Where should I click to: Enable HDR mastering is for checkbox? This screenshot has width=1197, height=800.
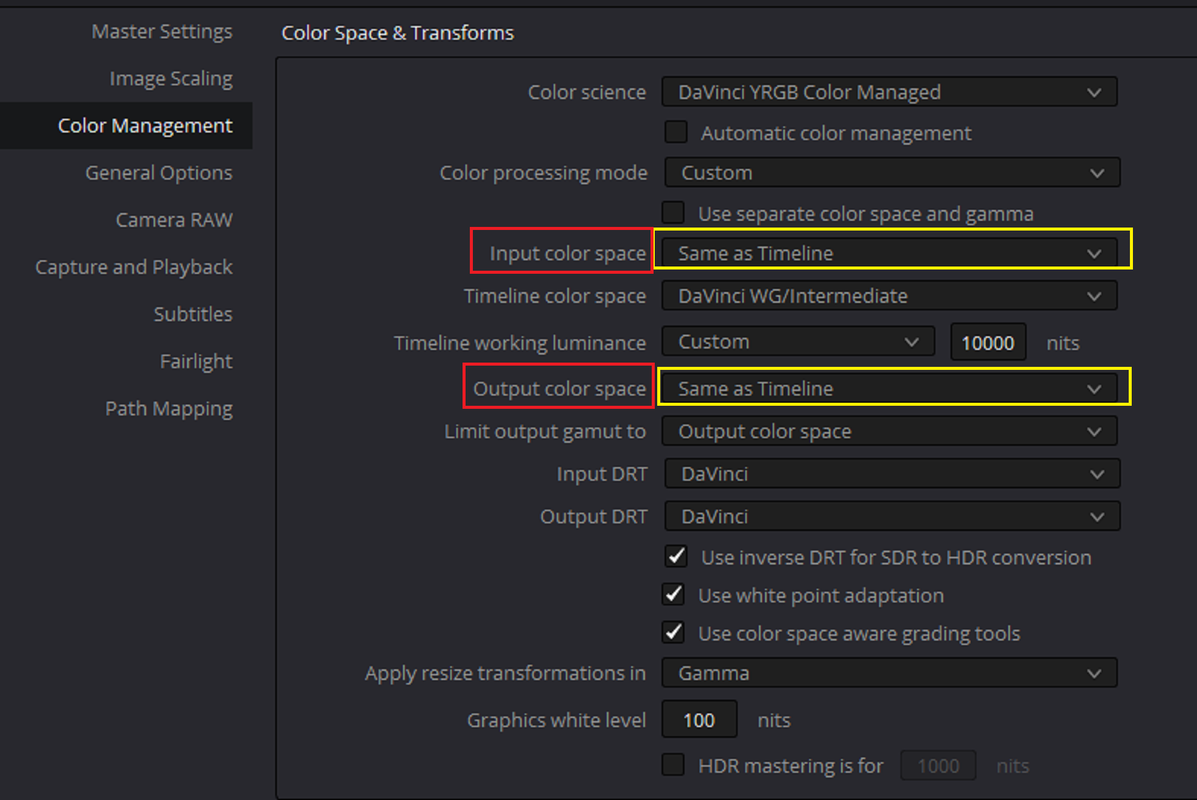point(673,764)
